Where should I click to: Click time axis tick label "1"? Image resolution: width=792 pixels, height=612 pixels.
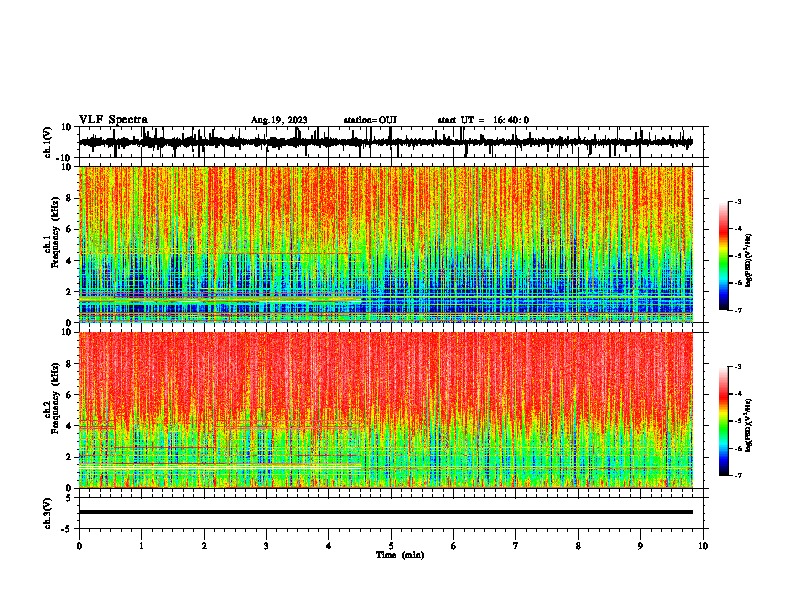(x=141, y=546)
